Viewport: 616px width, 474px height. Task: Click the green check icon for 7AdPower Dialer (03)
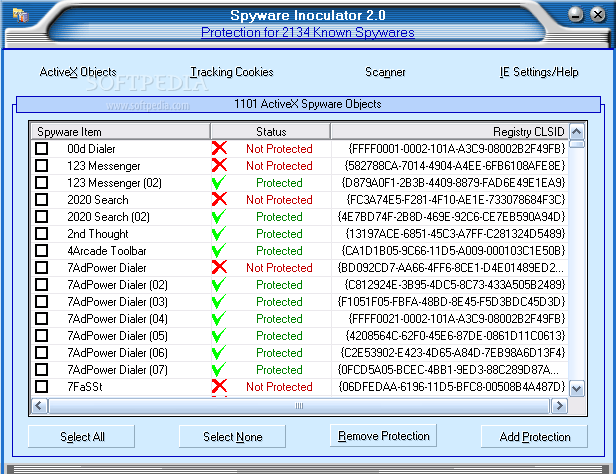click(219, 301)
